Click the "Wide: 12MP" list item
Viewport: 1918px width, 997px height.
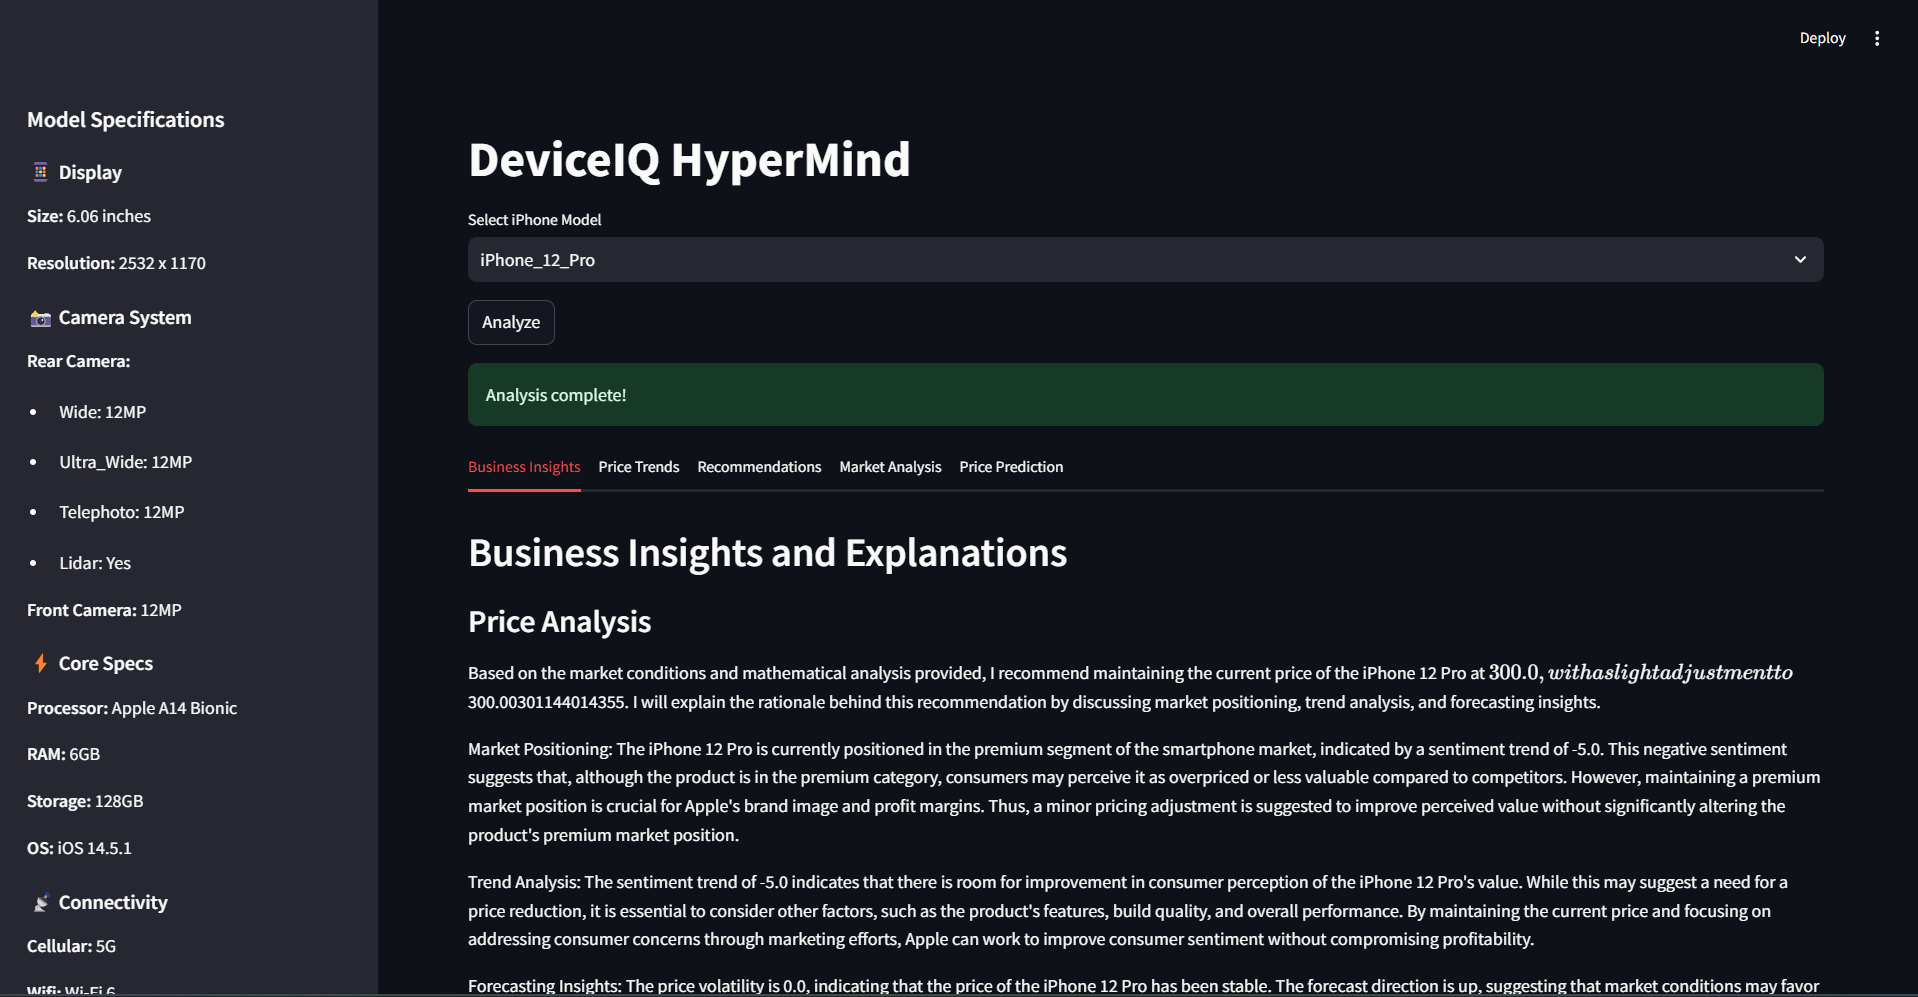102,413
